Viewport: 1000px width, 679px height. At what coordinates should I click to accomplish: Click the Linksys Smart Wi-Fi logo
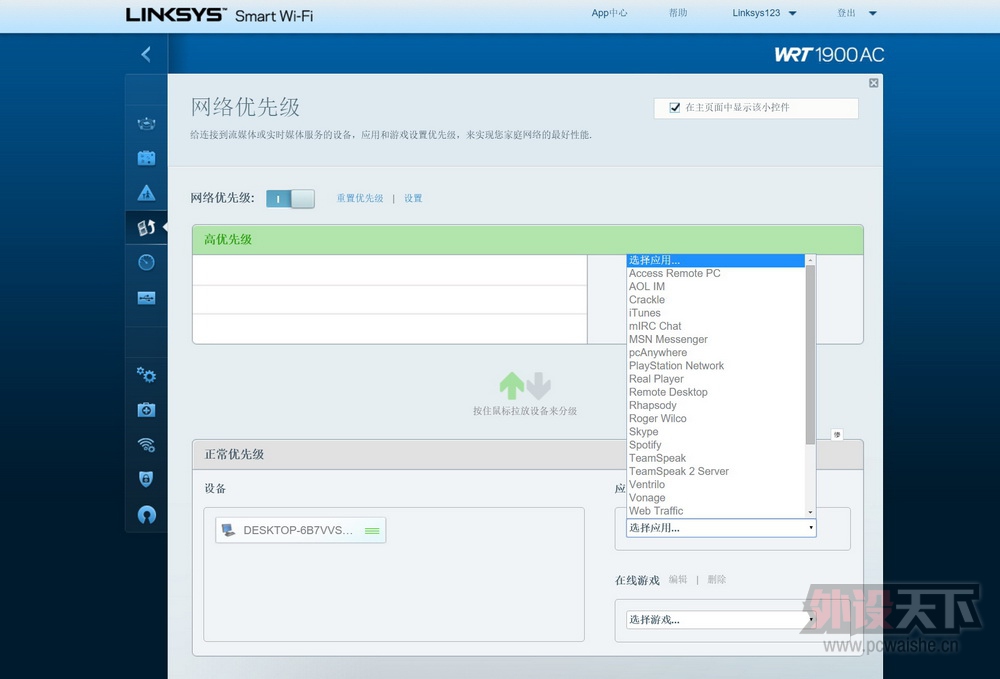point(219,15)
